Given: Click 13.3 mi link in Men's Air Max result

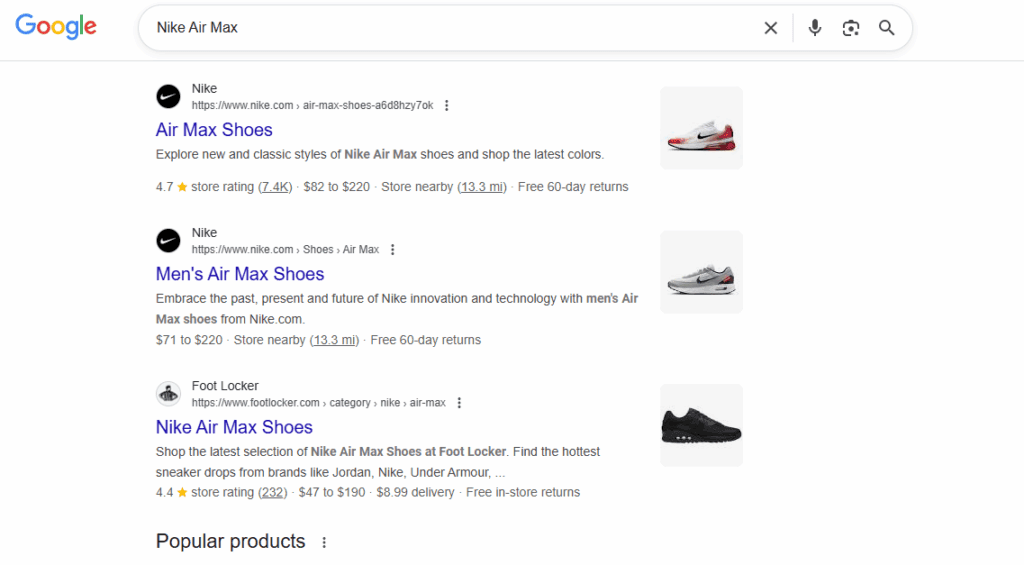Looking at the screenshot, I should point(334,340).
